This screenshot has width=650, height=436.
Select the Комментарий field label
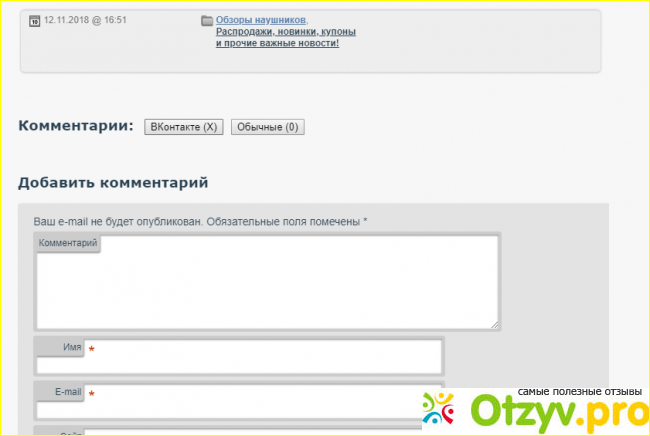pyautogui.click(x=67, y=243)
